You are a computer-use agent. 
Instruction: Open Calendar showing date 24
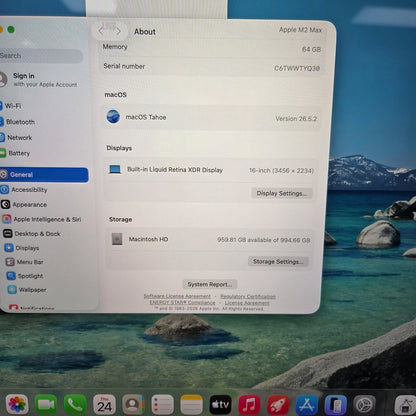pos(104,405)
